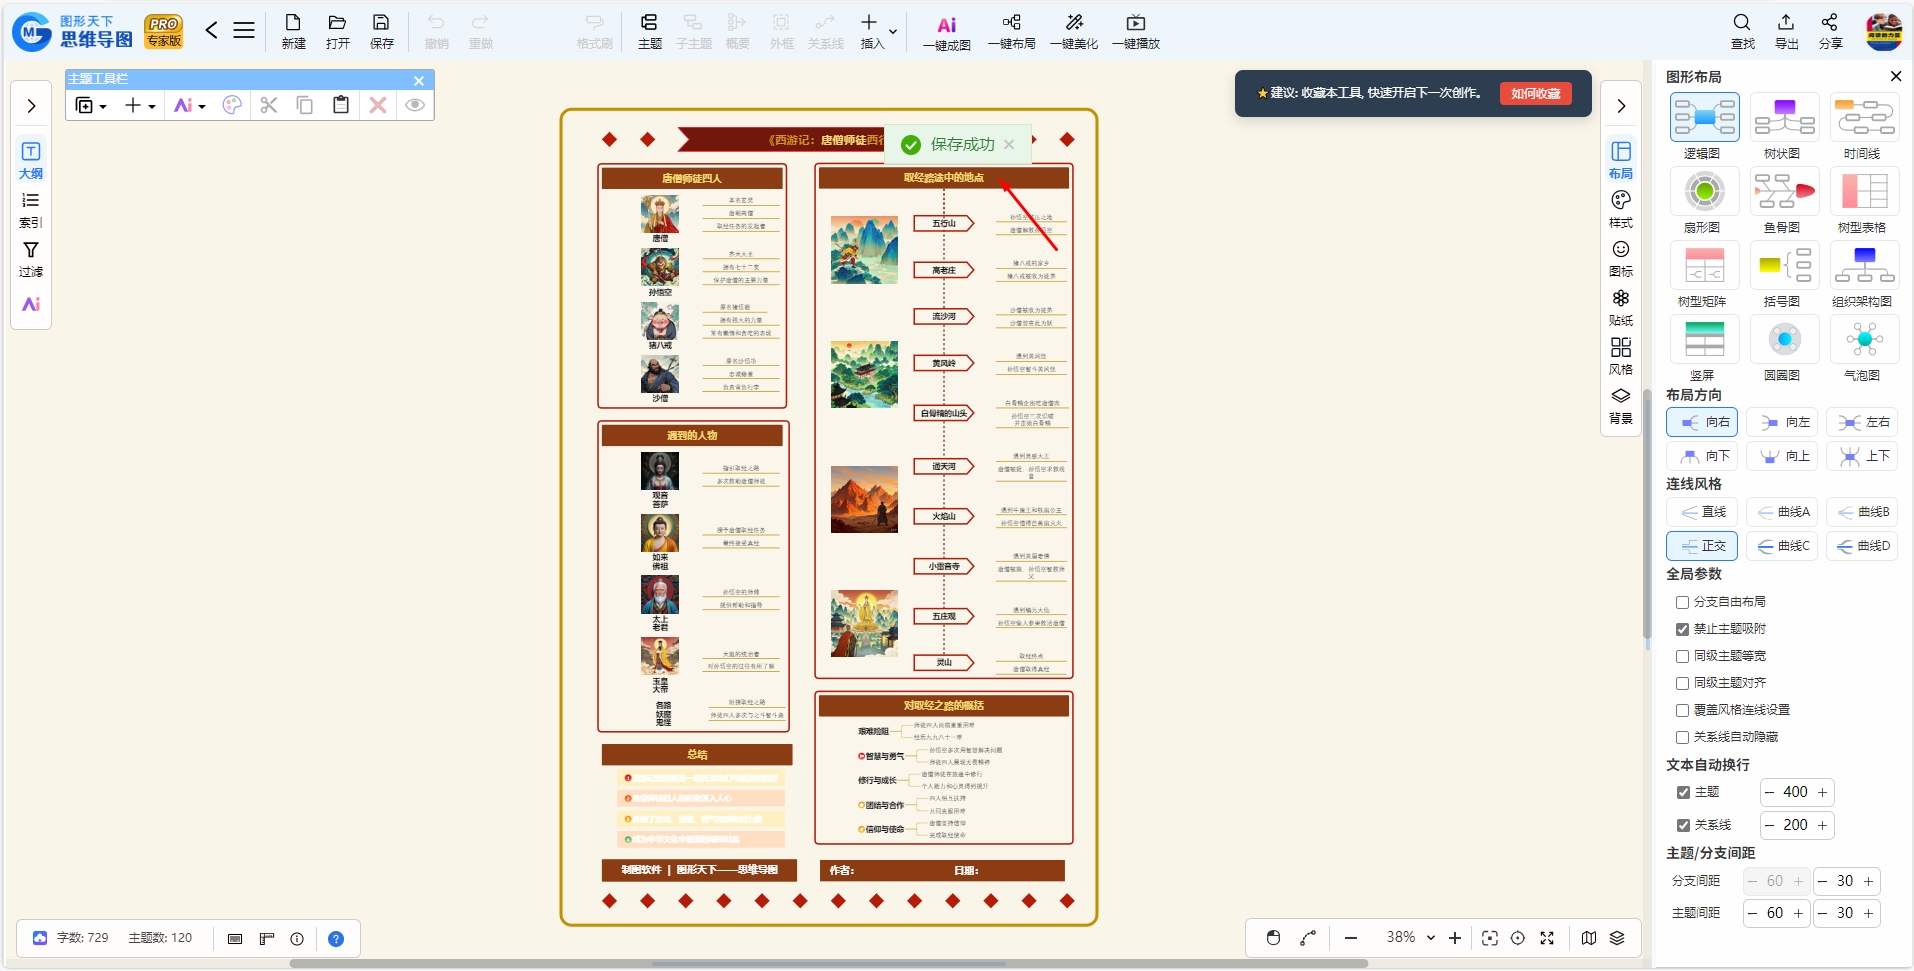Viewport: 1914px width, 971px height.
Task: Apply 一键美化 beautify
Action: [x=1074, y=31]
